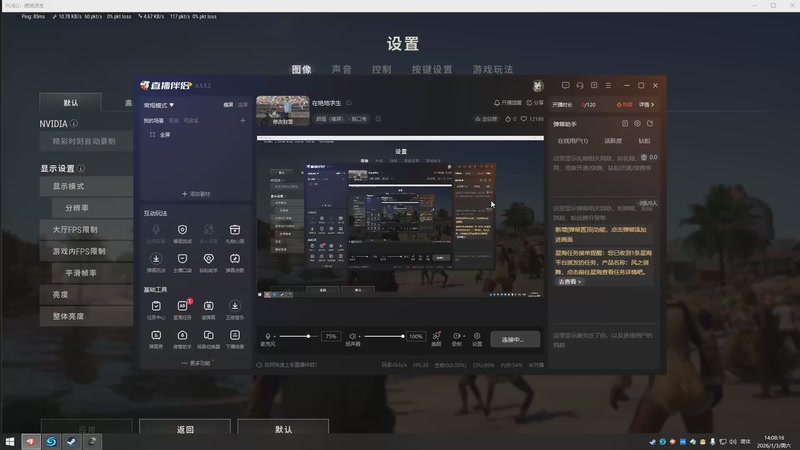Click 修改封面 cover thumbnail
800x450 pixels.
pos(283,111)
